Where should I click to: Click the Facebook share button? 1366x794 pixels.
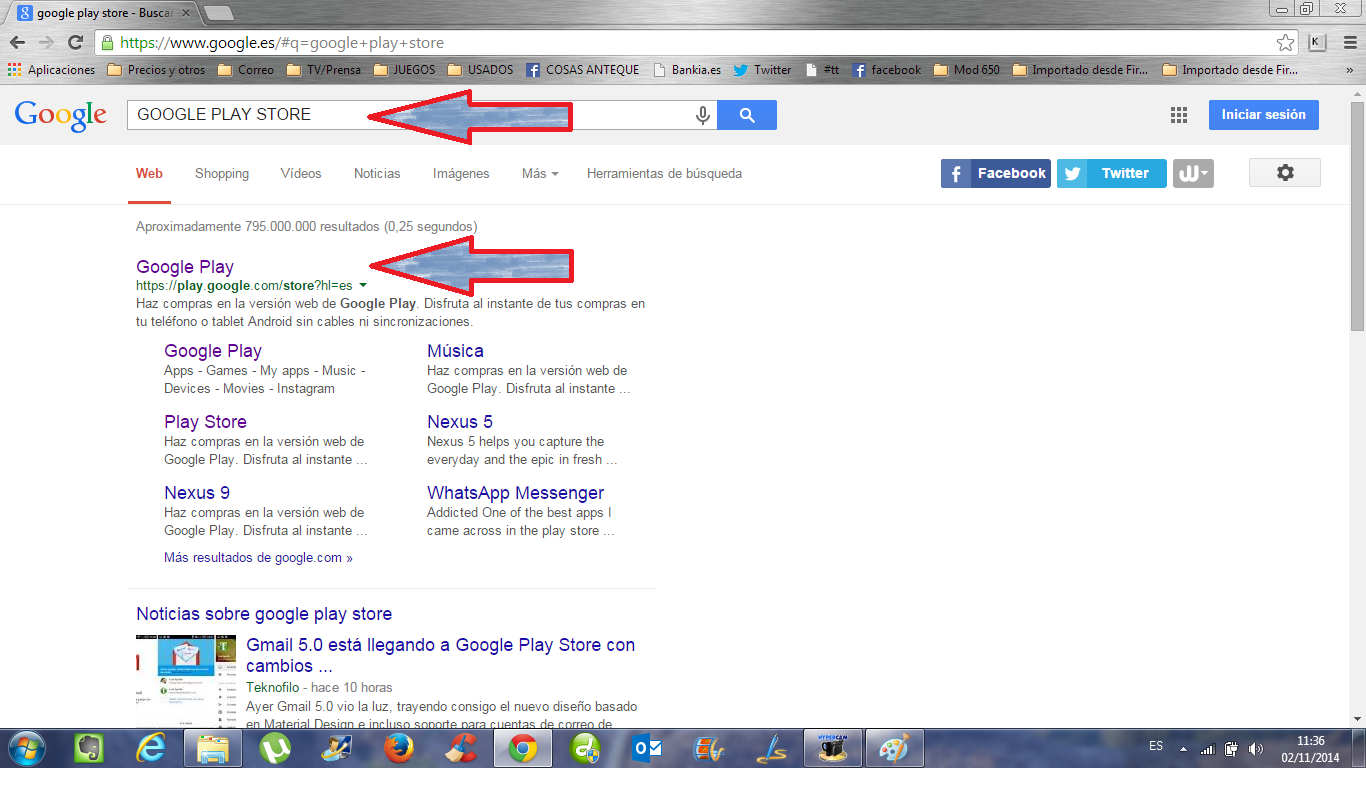(x=995, y=173)
